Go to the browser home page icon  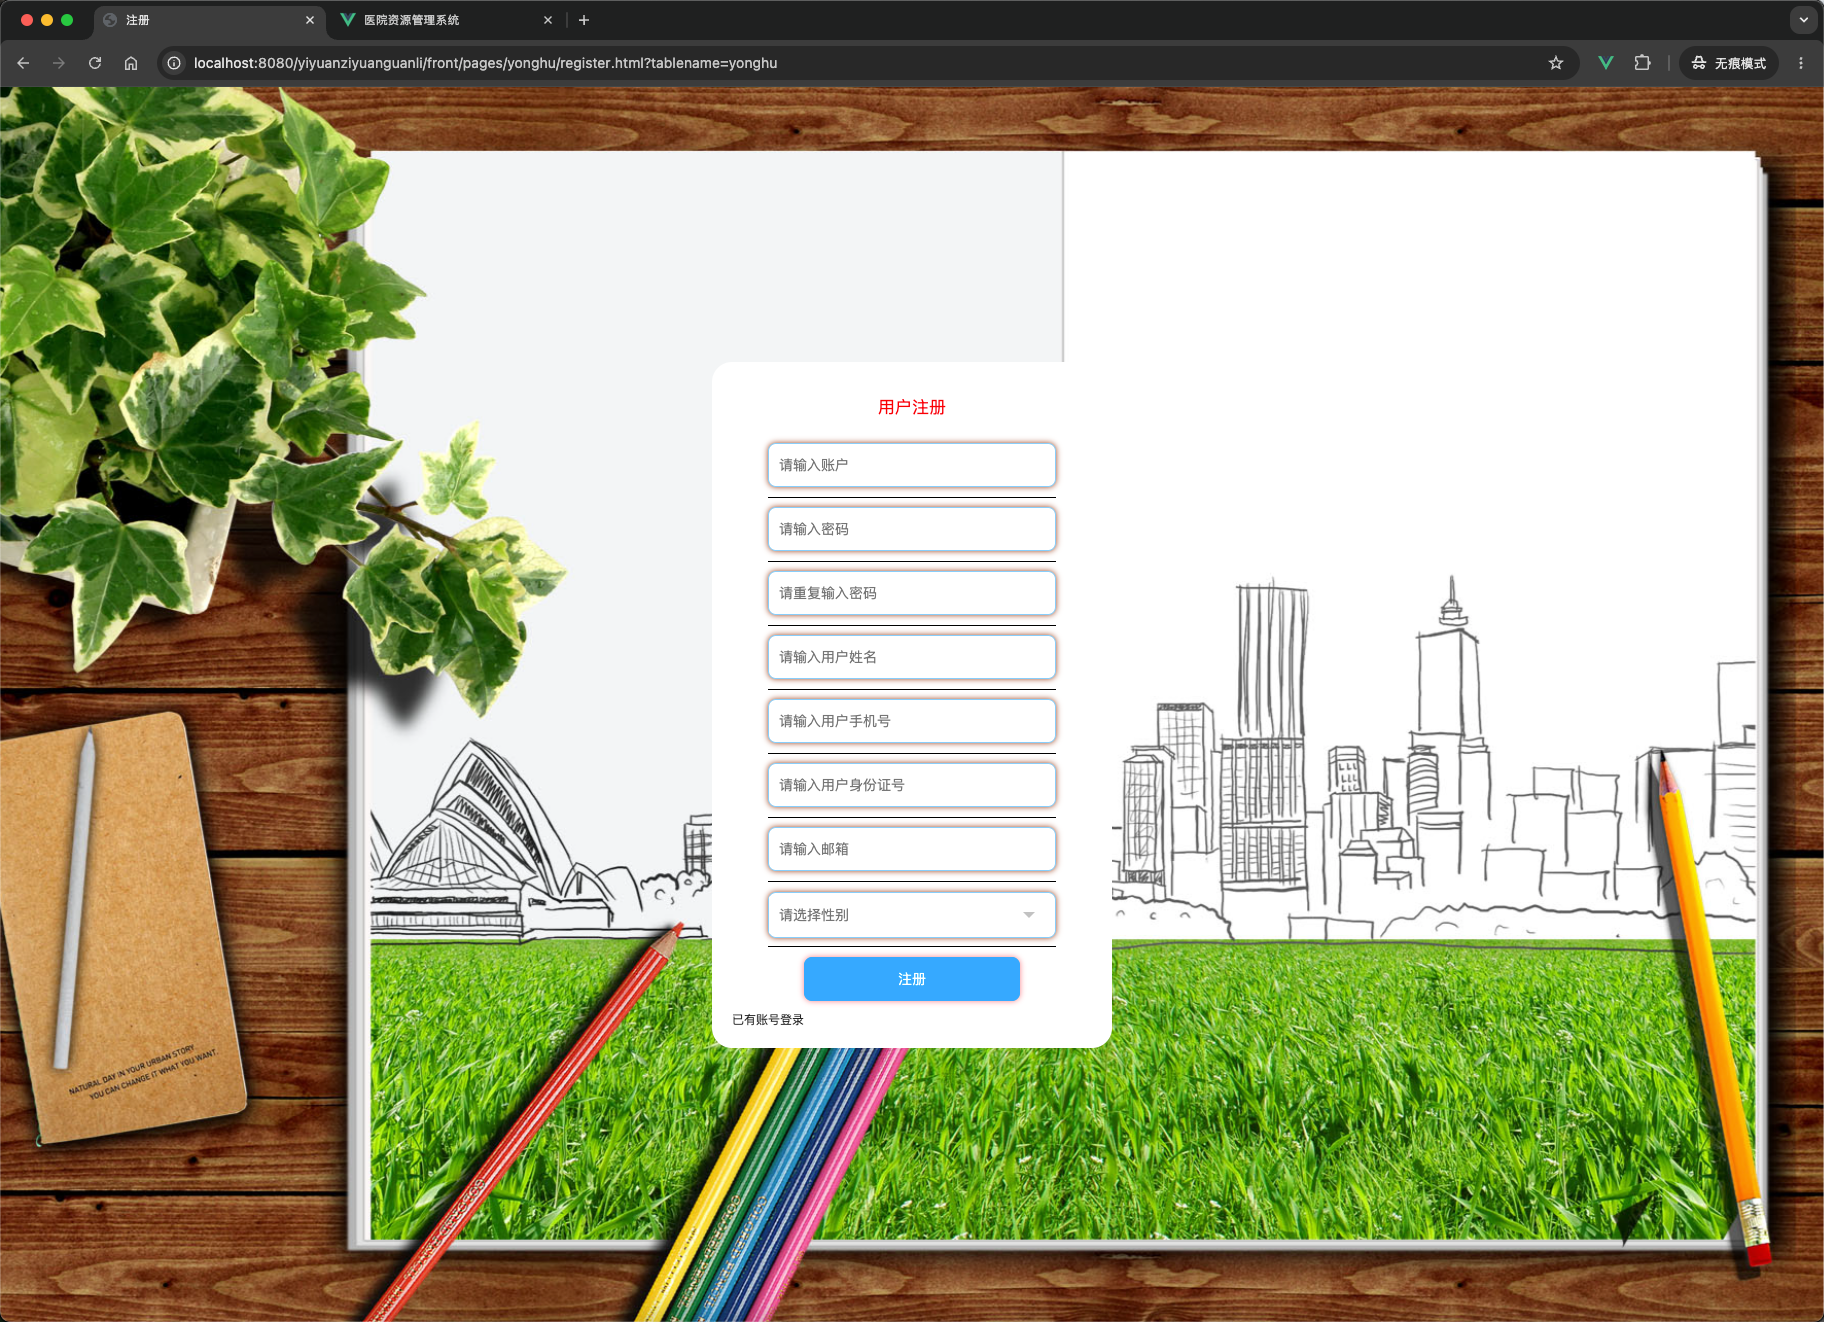(x=131, y=63)
